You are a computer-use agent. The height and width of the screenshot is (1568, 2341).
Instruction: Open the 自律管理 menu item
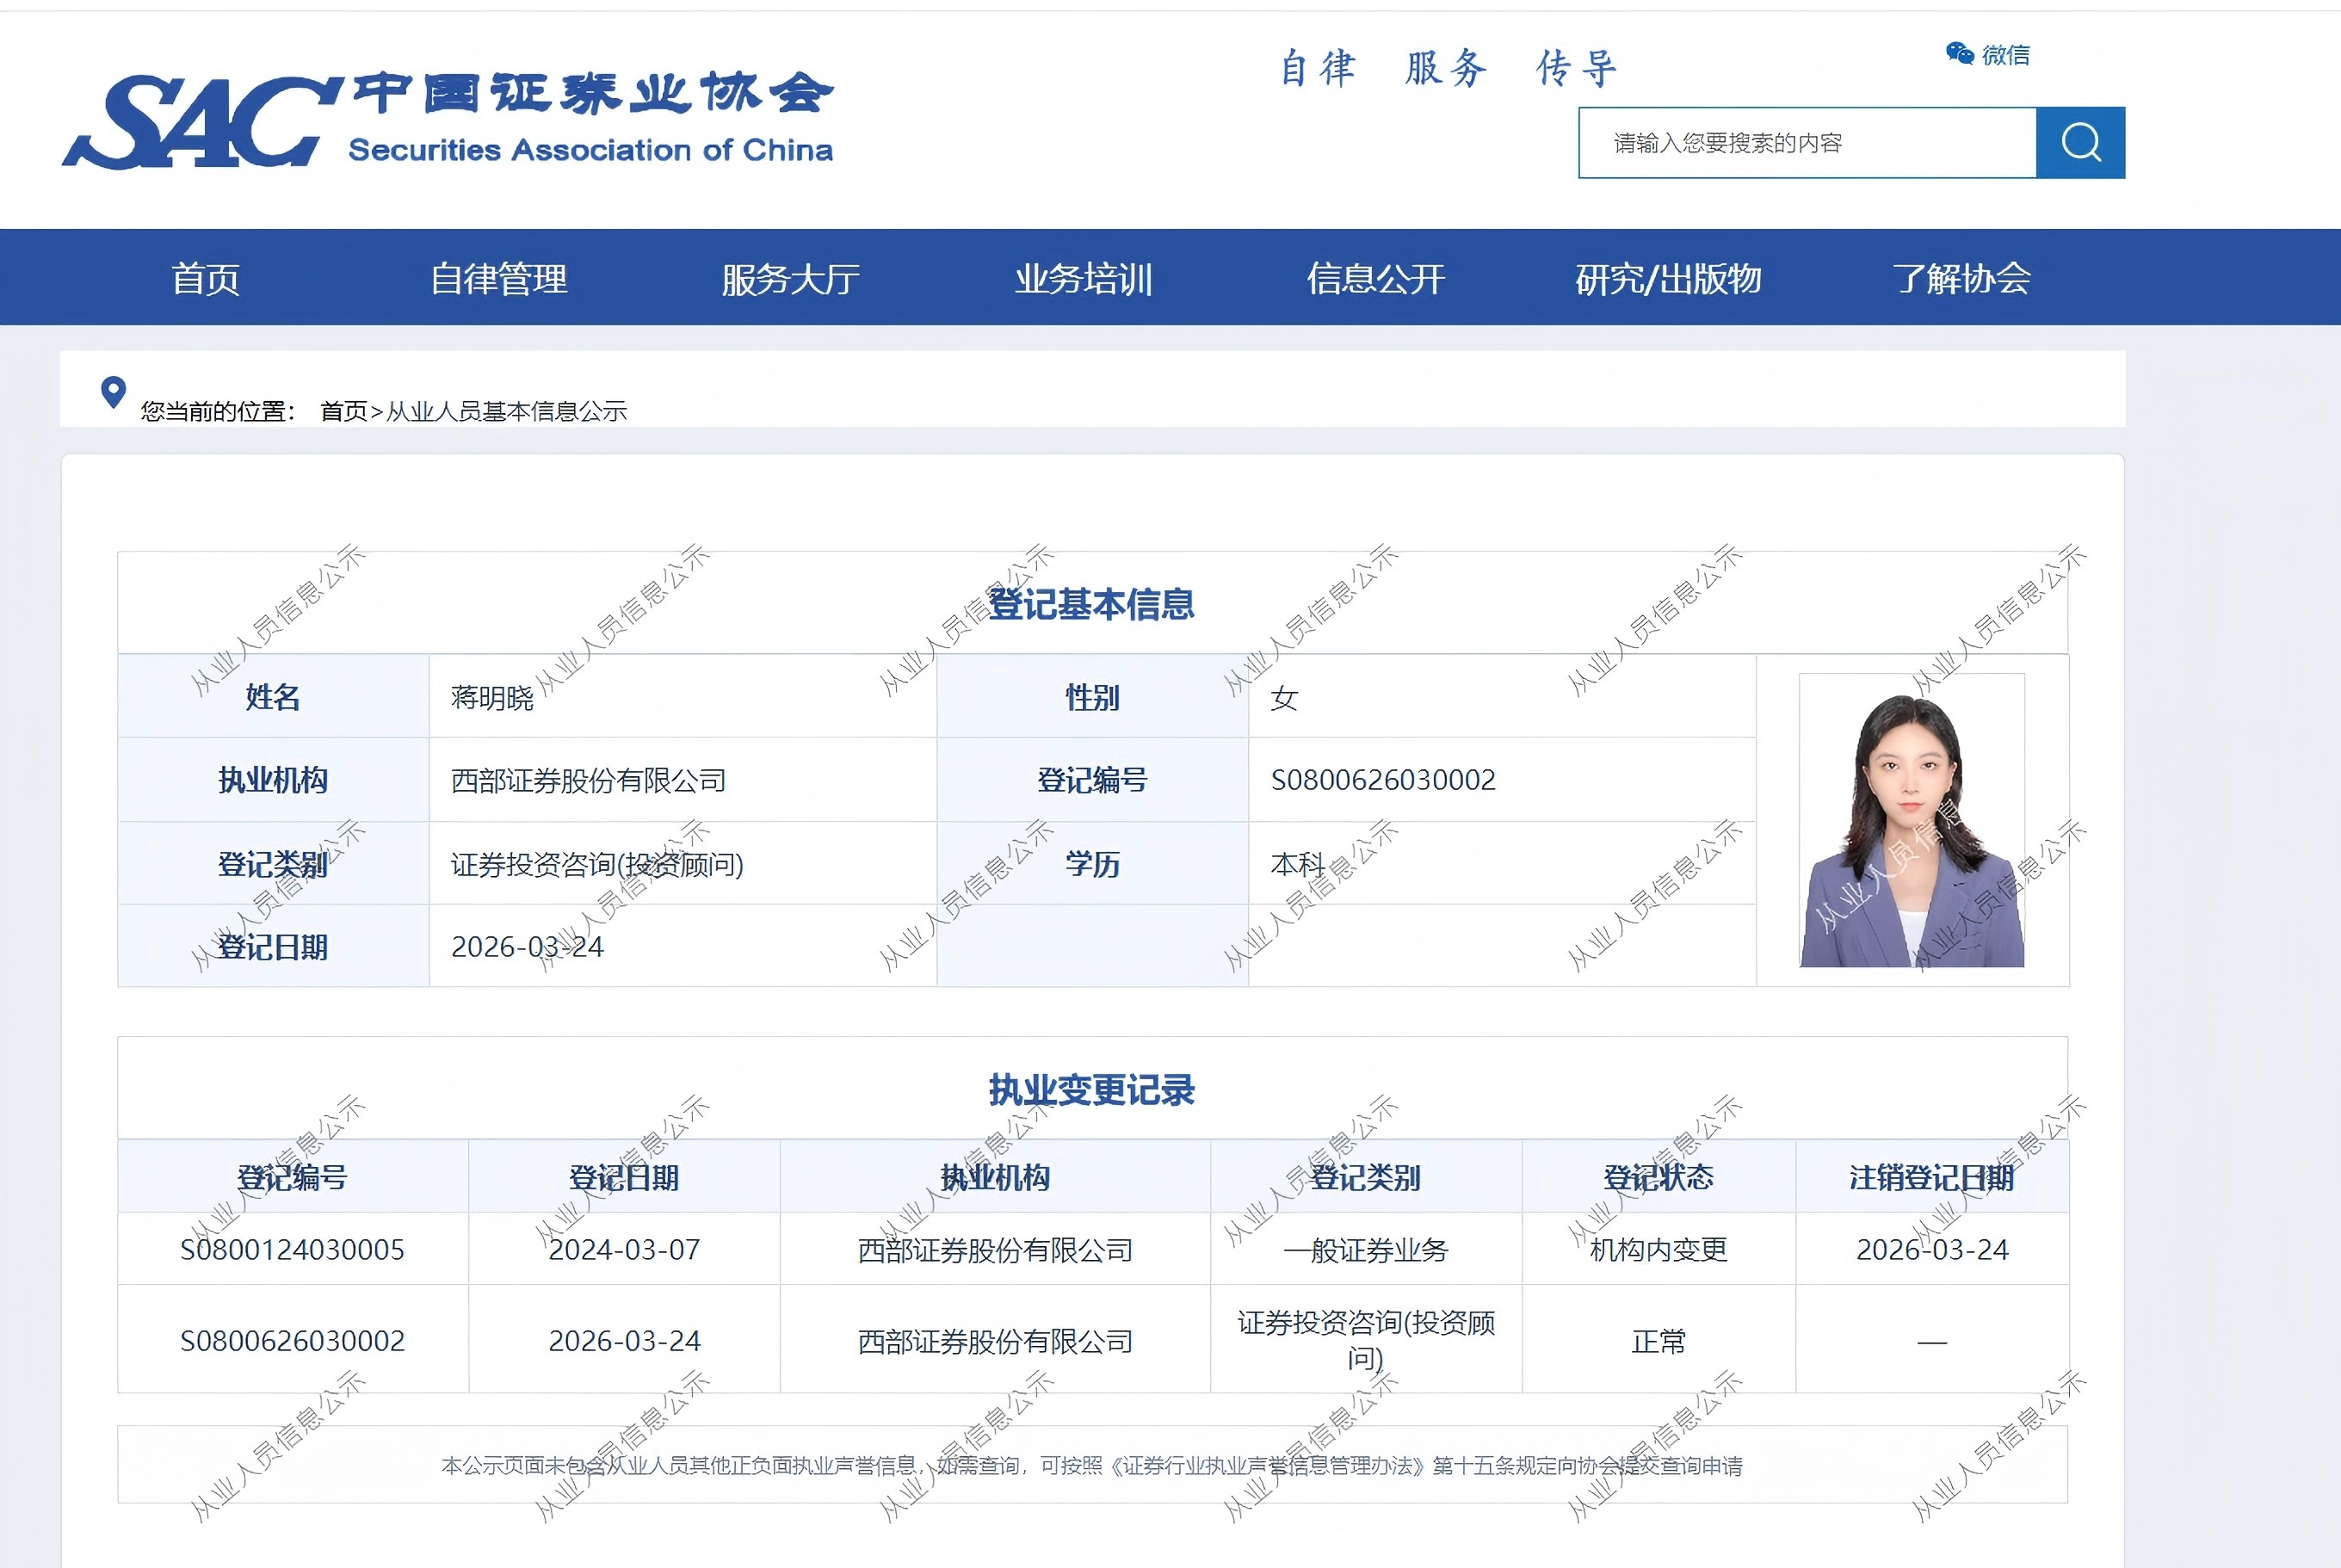pos(498,278)
